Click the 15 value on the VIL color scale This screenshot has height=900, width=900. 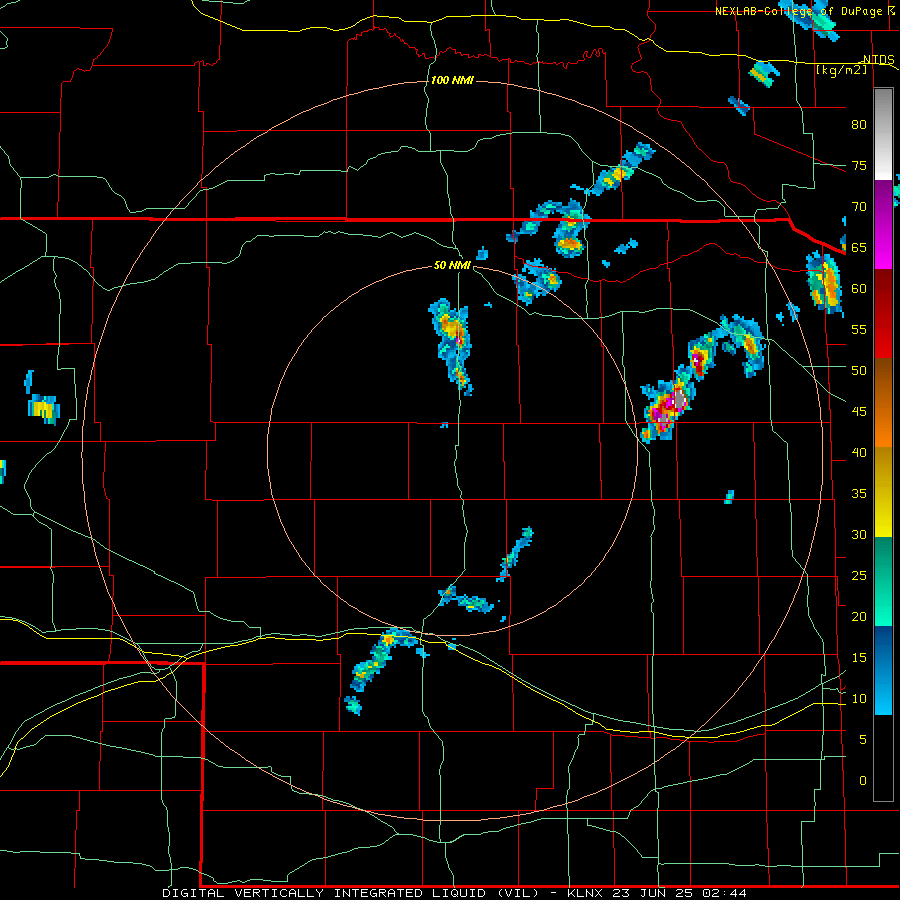859,658
